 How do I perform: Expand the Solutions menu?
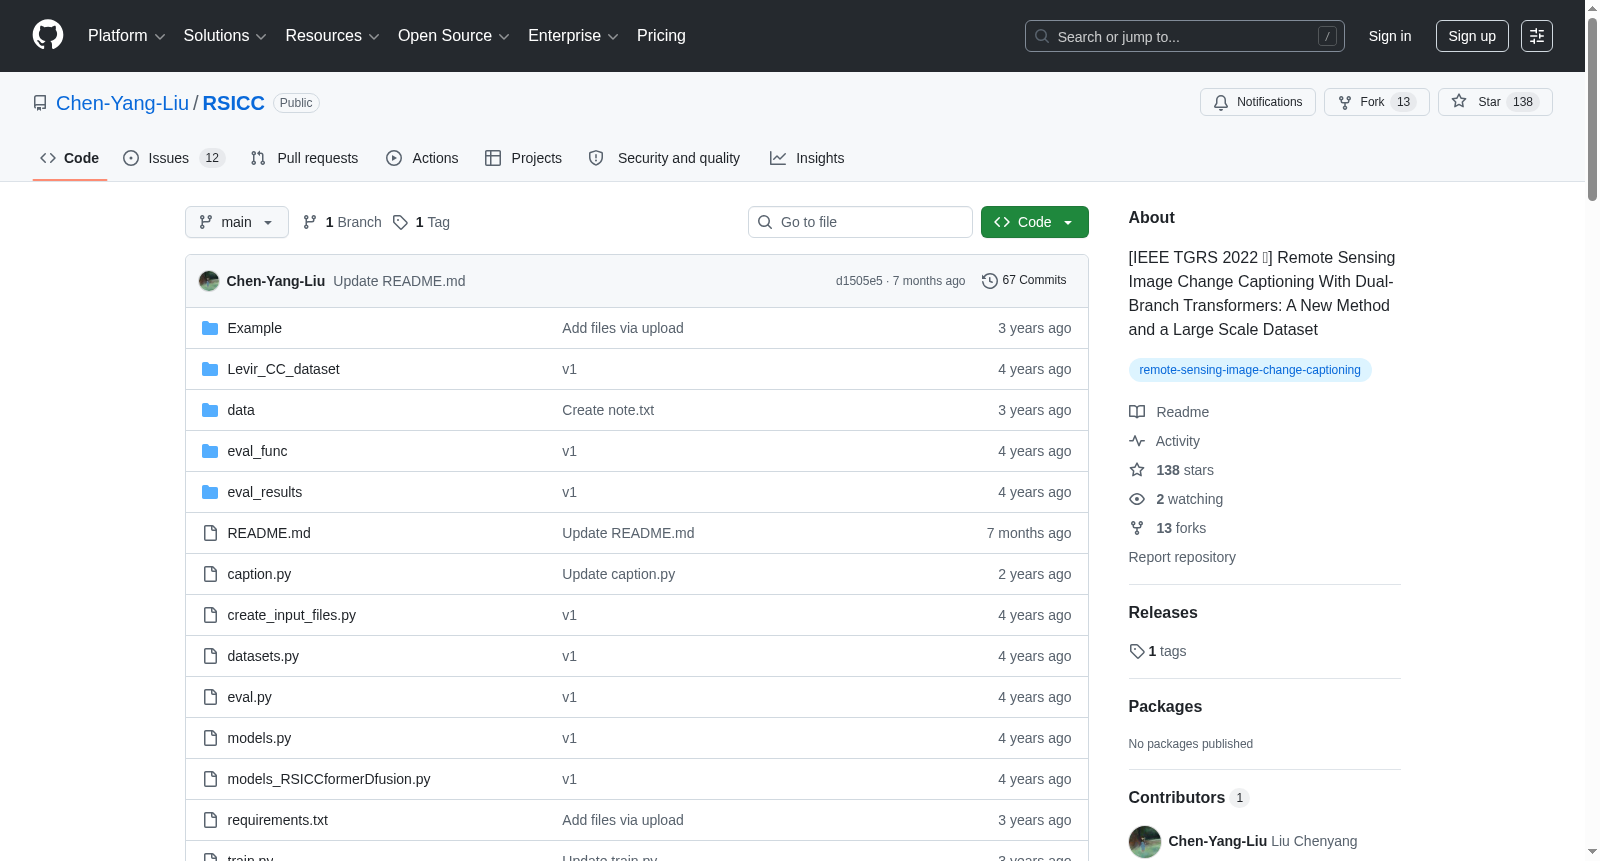pyautogui.click(x=225, y=36)
